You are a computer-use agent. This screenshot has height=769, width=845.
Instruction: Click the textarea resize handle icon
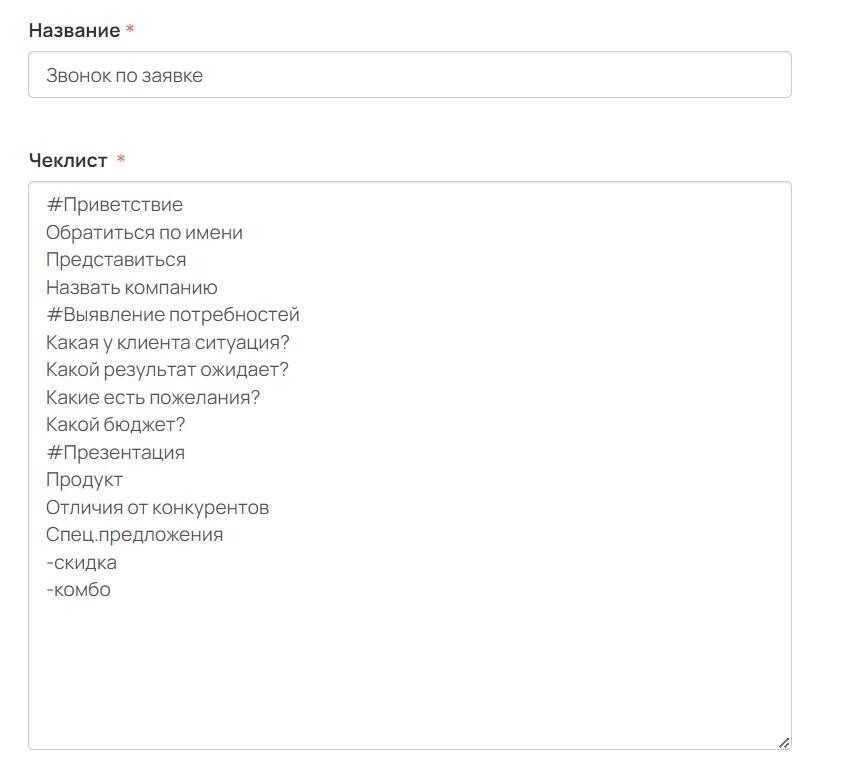pos(784,743)
